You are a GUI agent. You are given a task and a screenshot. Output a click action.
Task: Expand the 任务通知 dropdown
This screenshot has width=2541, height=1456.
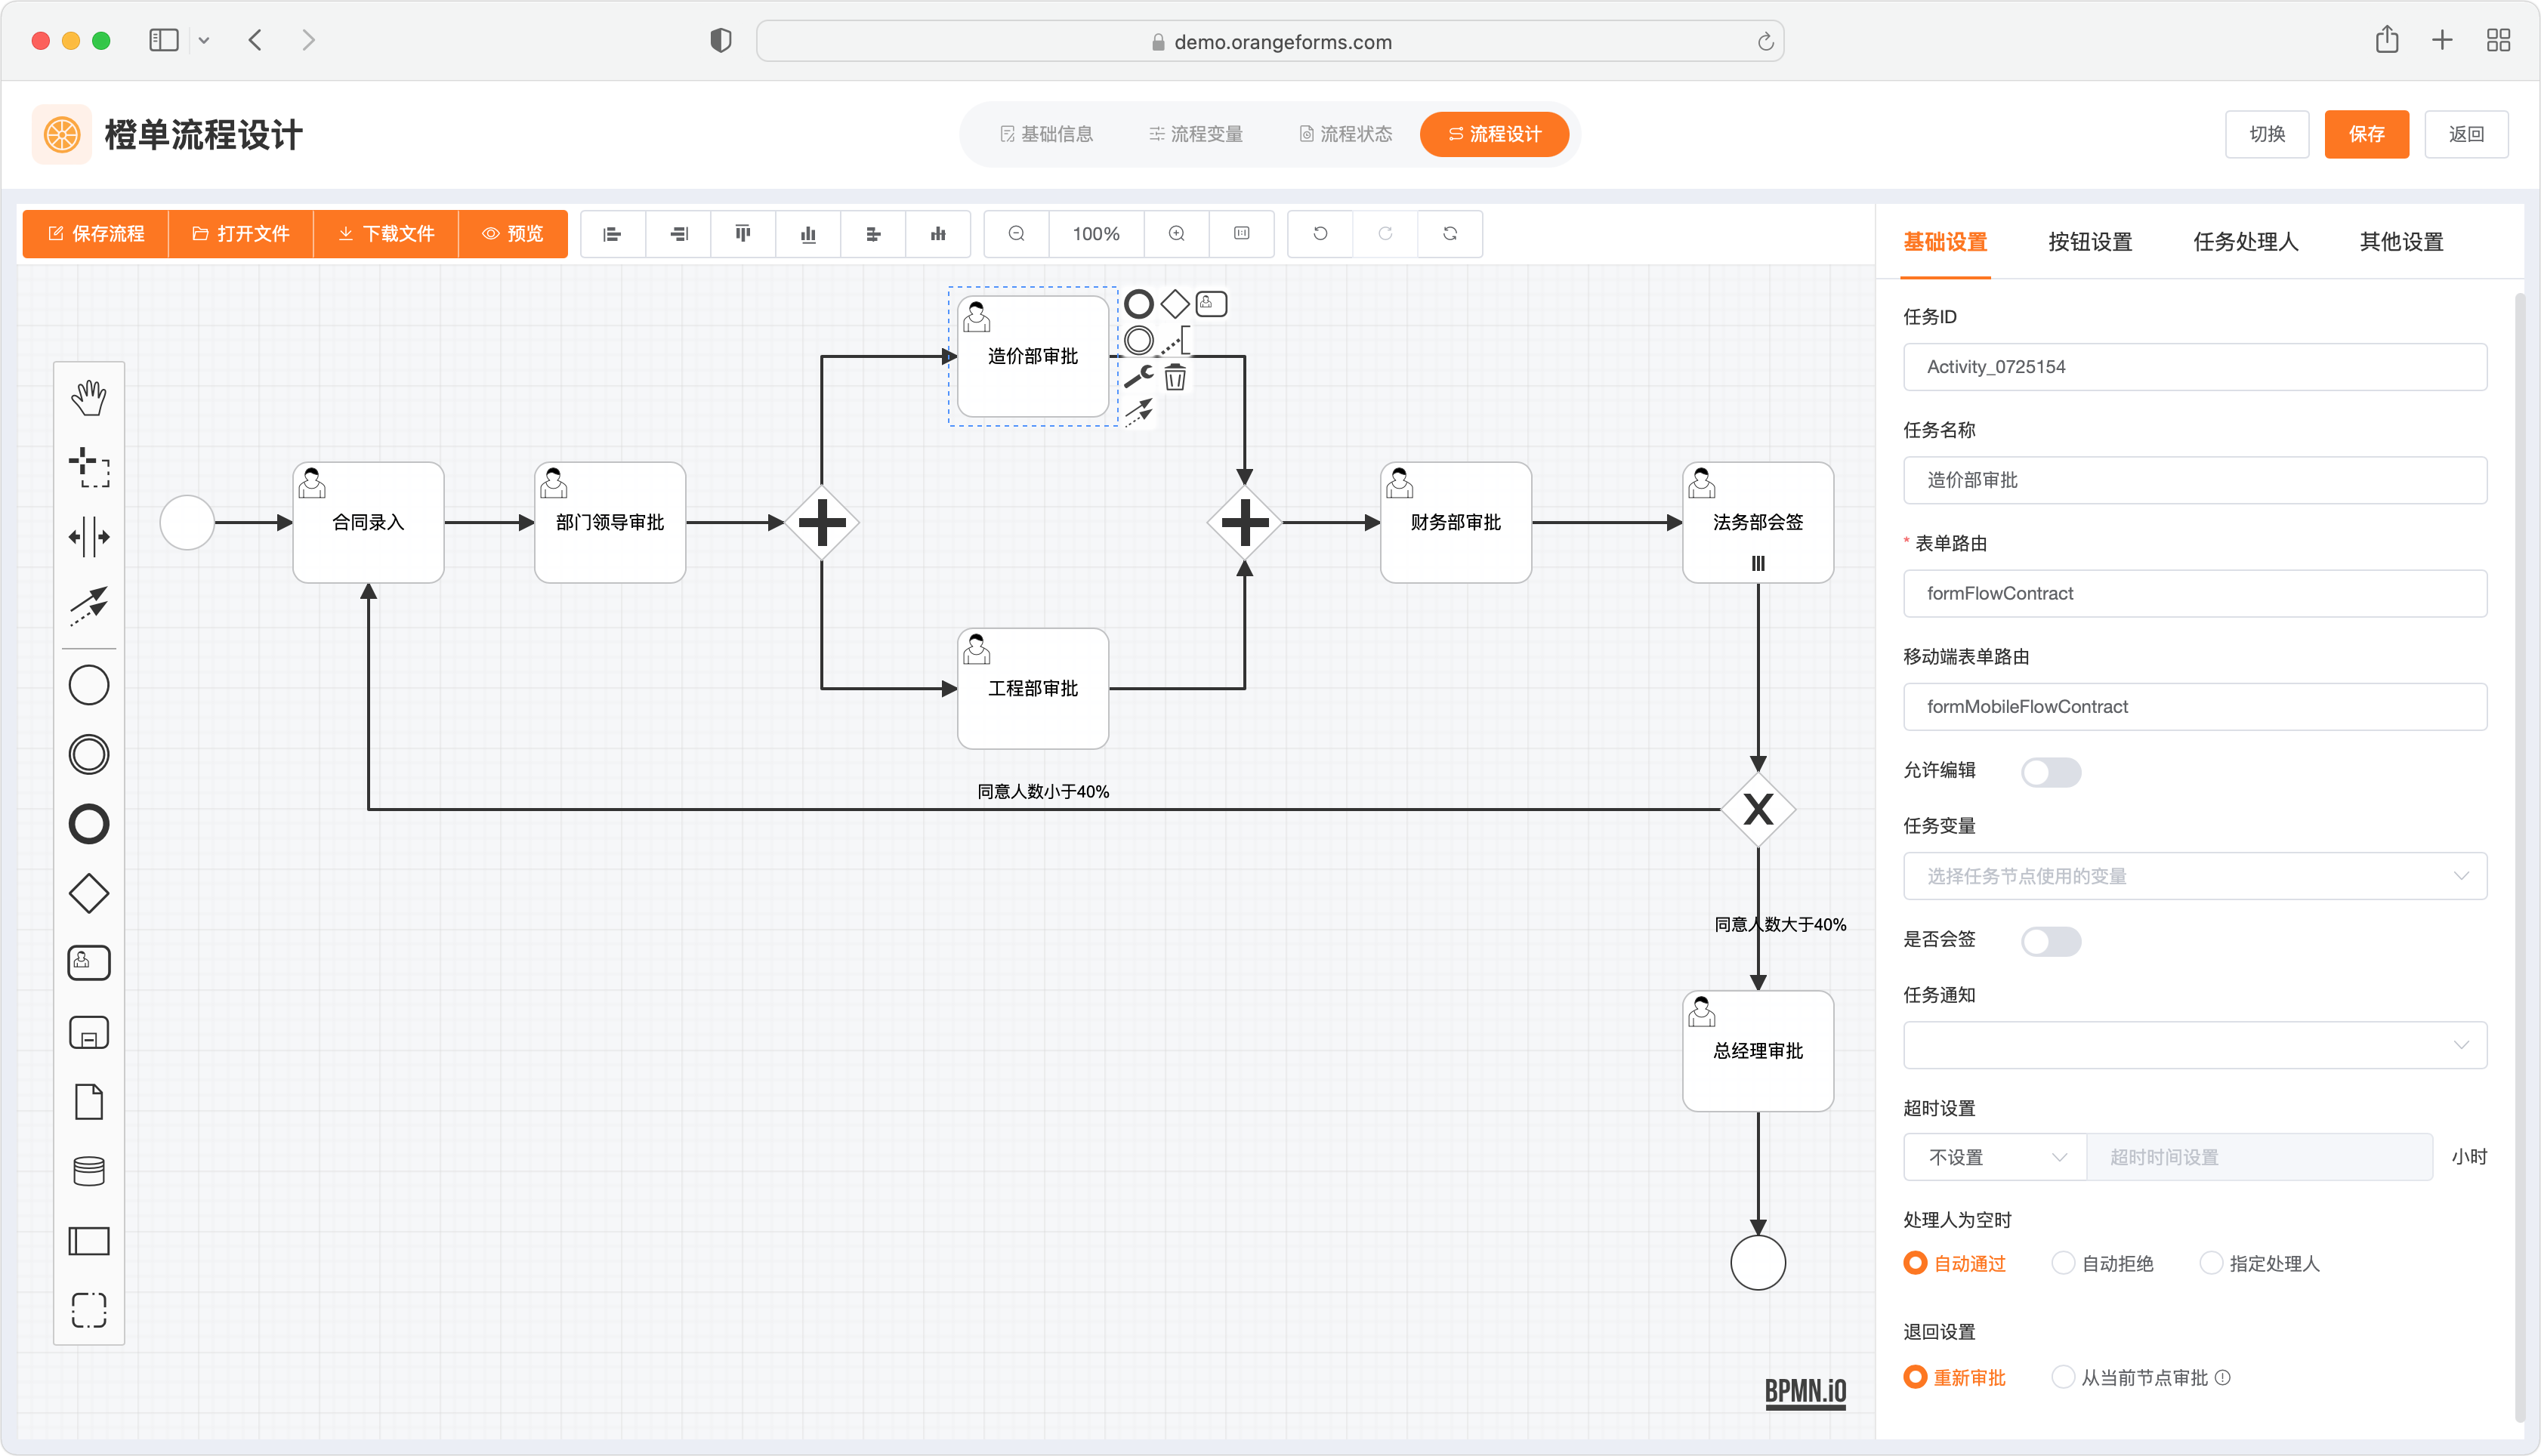click(2194, 1045)
